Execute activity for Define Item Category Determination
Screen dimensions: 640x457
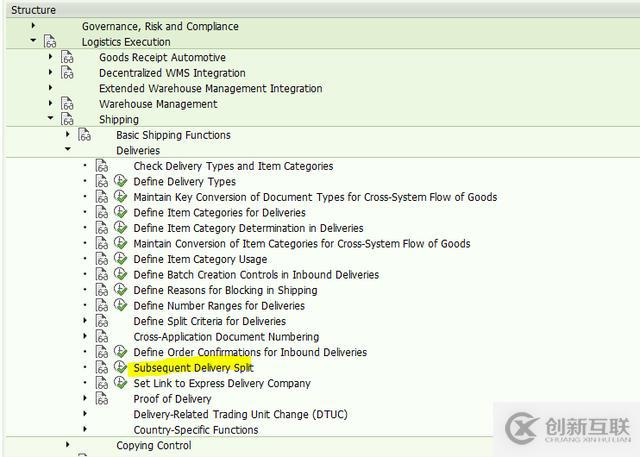coord(120,227)
